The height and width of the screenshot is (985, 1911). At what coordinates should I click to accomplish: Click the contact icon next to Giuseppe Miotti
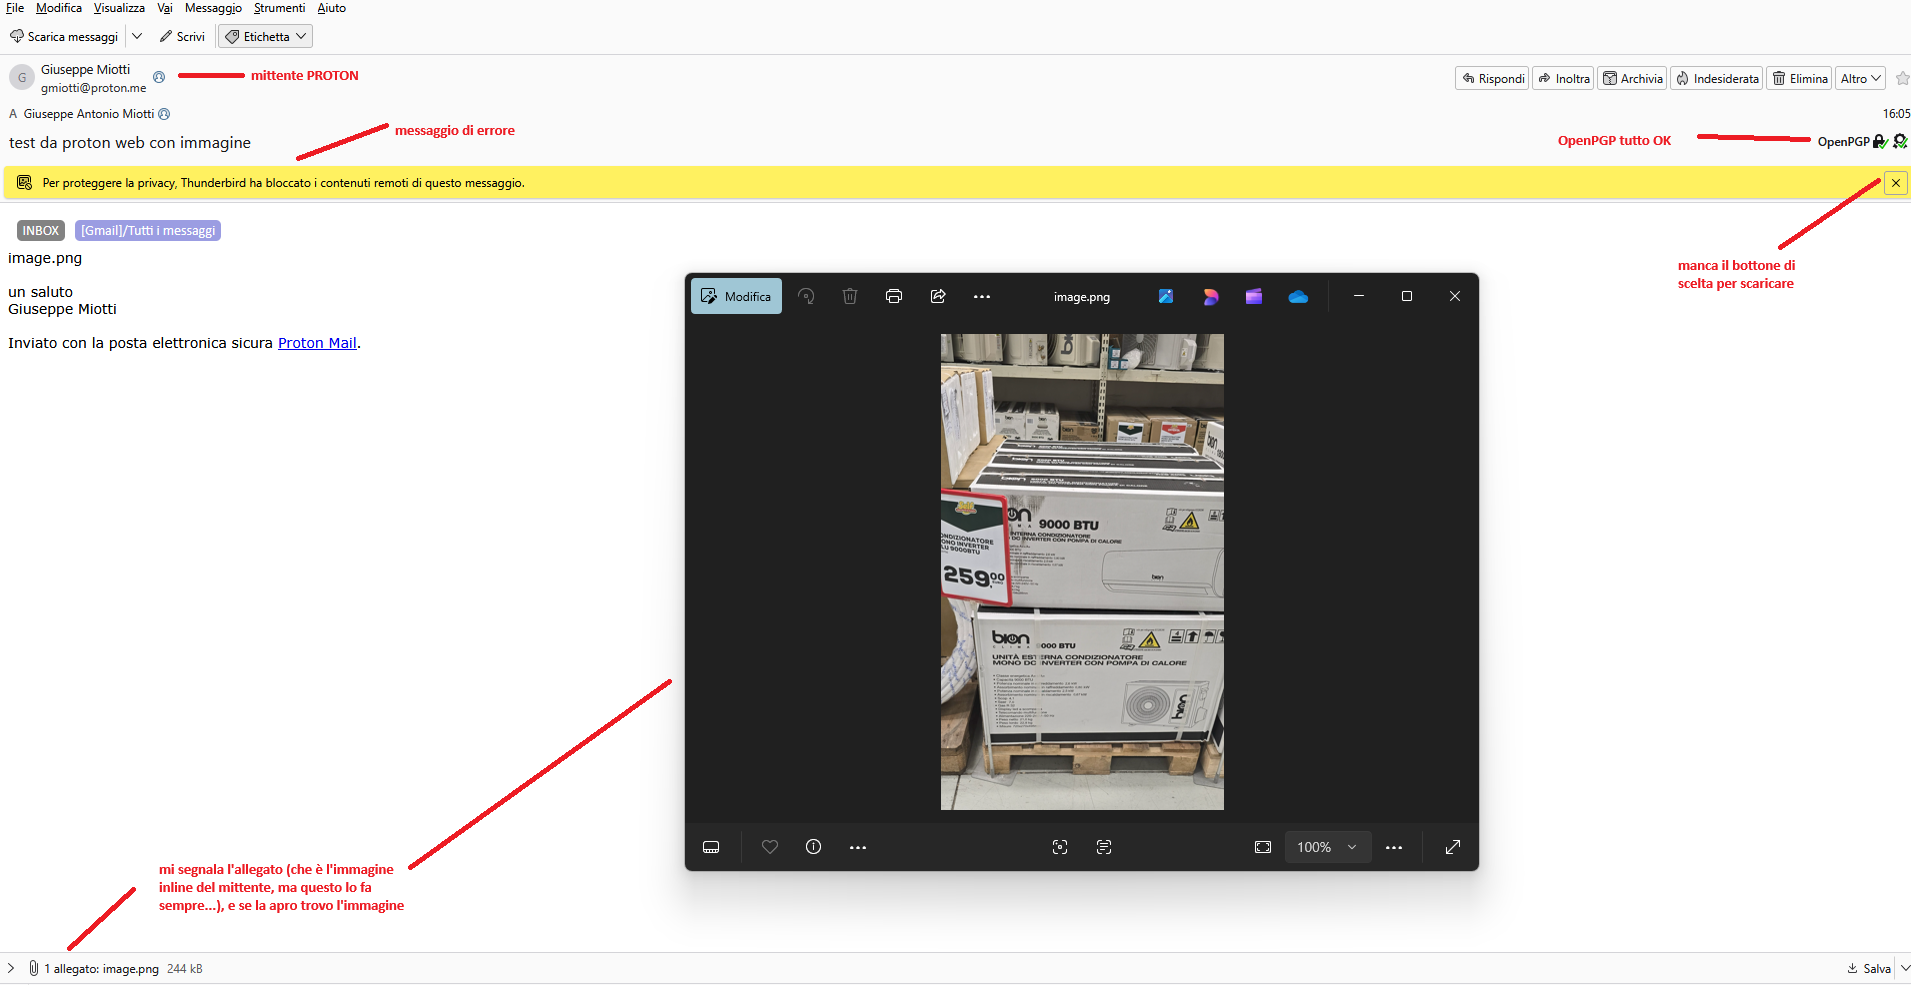(x=159, y=77)
